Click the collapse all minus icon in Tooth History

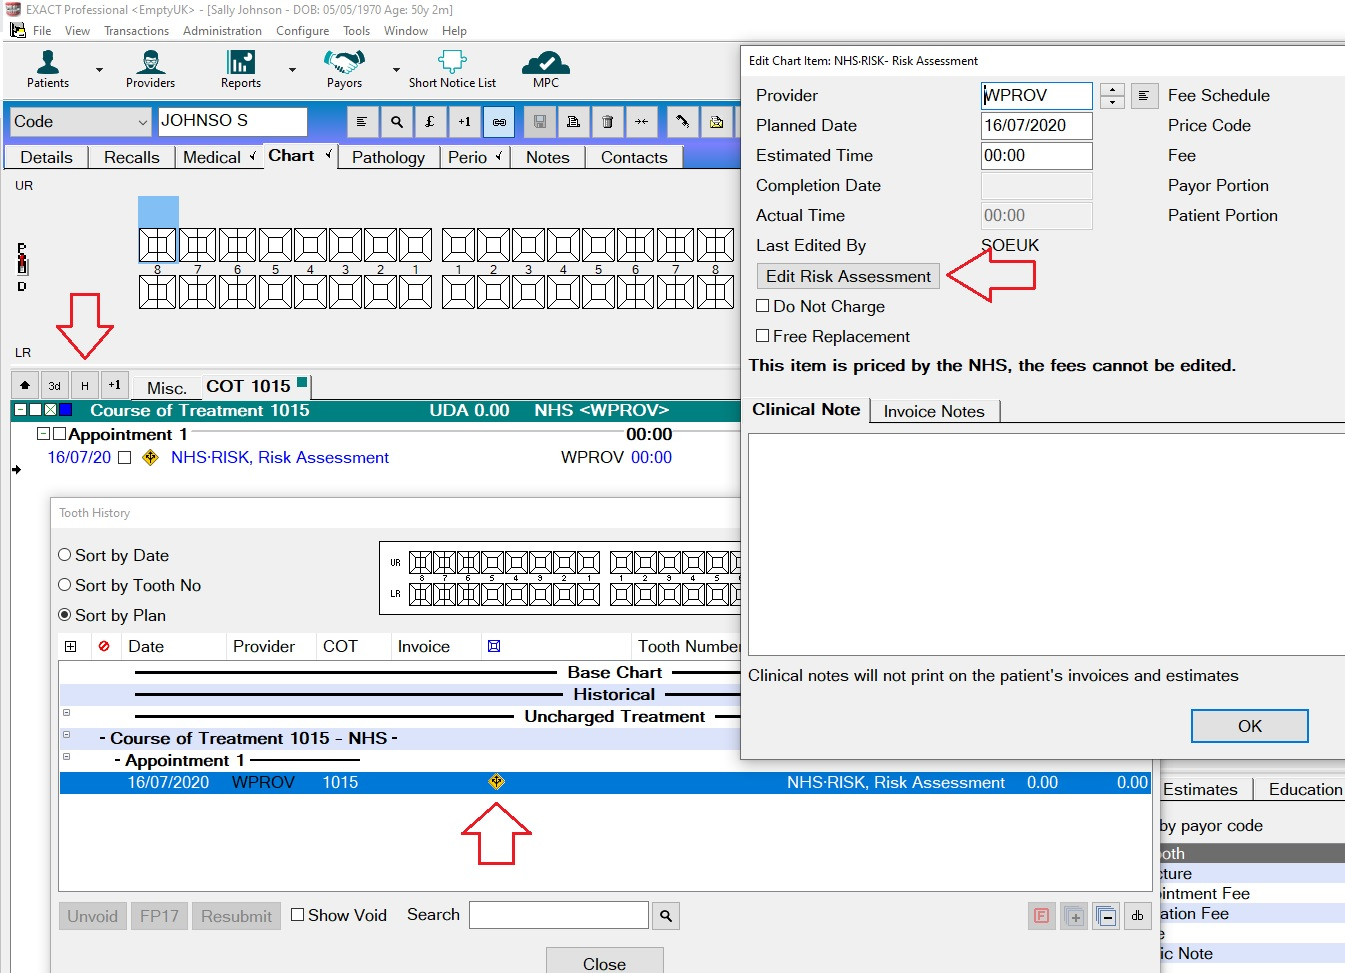click(1106, 915)
